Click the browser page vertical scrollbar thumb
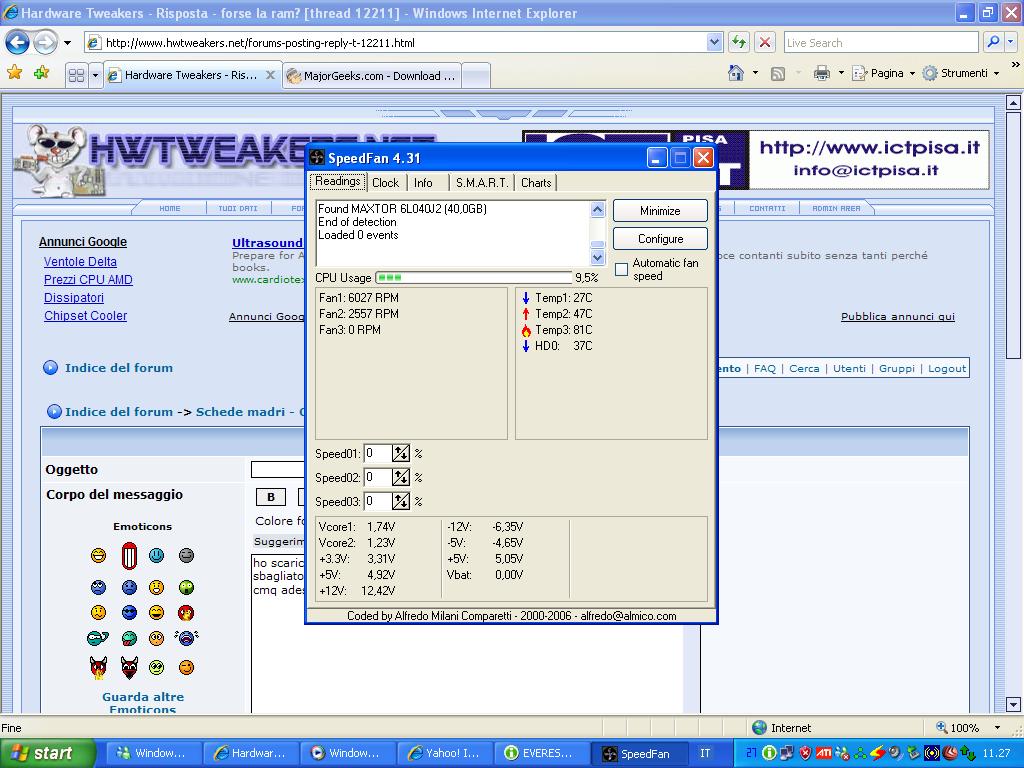This screenshot has width=1024, height=768. pyautogui.click(x=1013, y=234)
